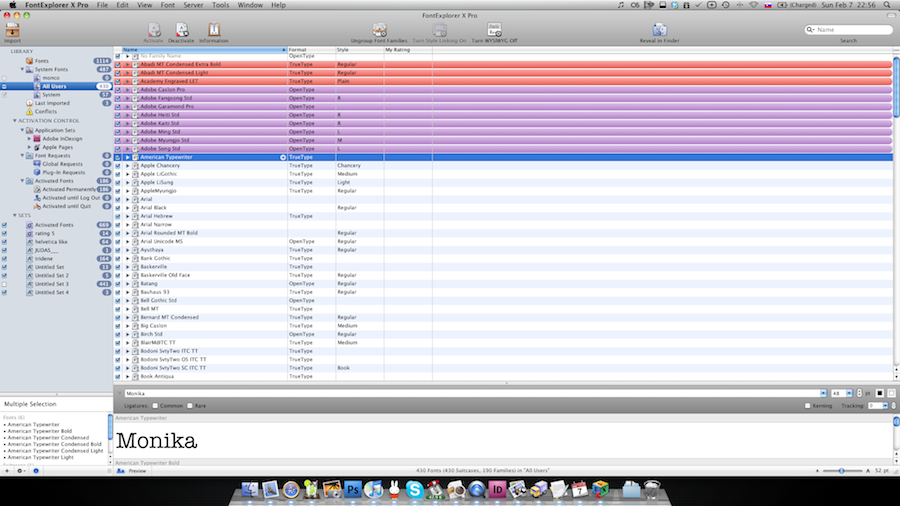Uncheck the Apple Chancery font checkbox
The width and height of the screenshot is (900, 506).
tap(118, 165)
